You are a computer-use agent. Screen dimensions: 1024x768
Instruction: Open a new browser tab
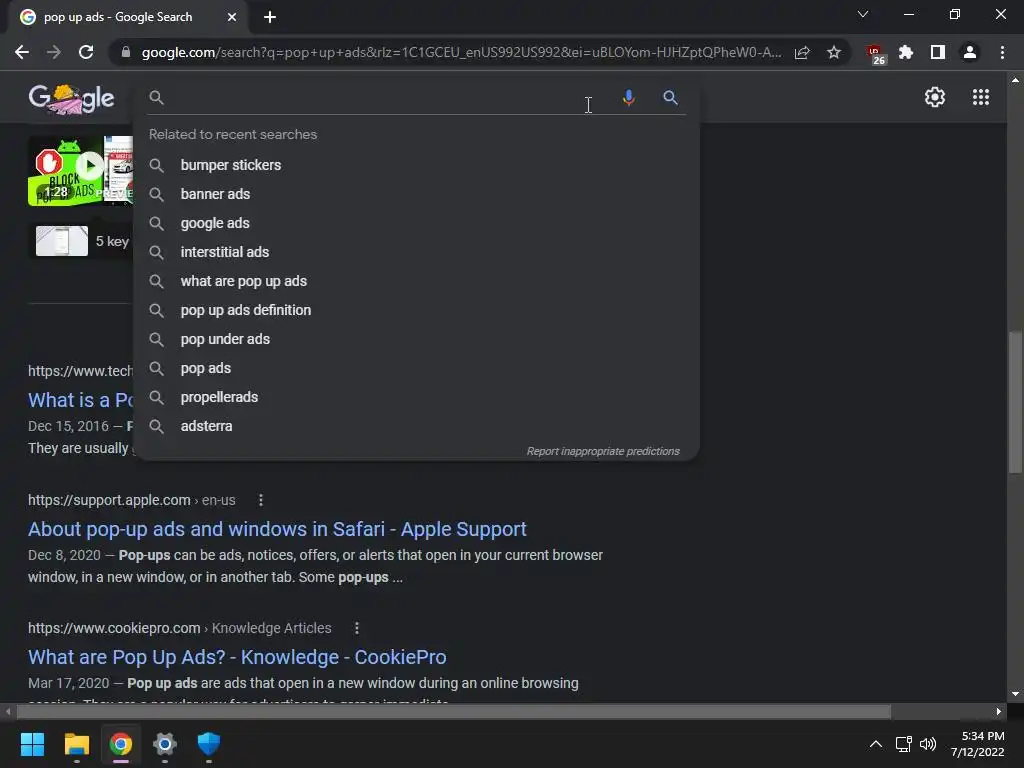coord(270,17)
